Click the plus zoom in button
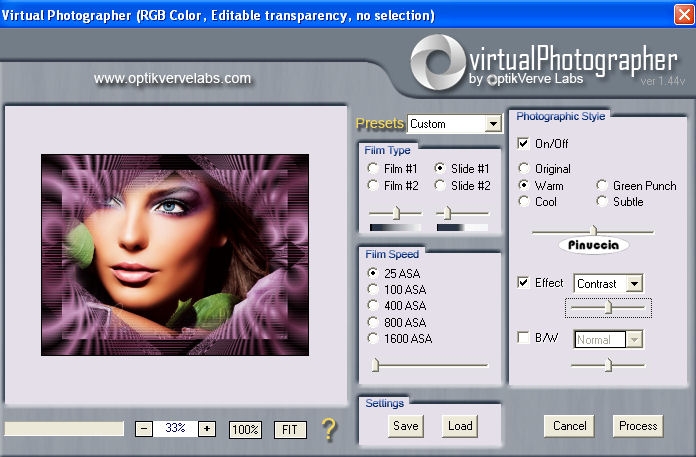 (x=207, y=429)
